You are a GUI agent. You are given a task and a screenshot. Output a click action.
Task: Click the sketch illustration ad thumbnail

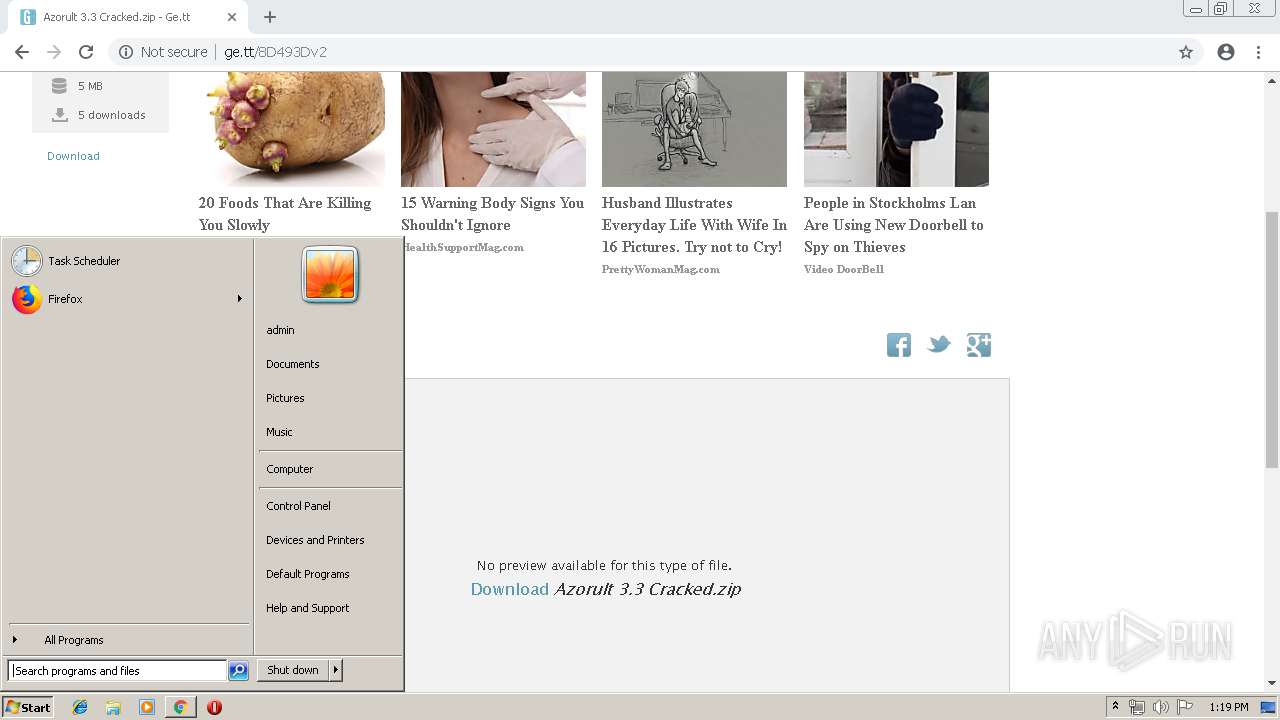coord(694,129)
